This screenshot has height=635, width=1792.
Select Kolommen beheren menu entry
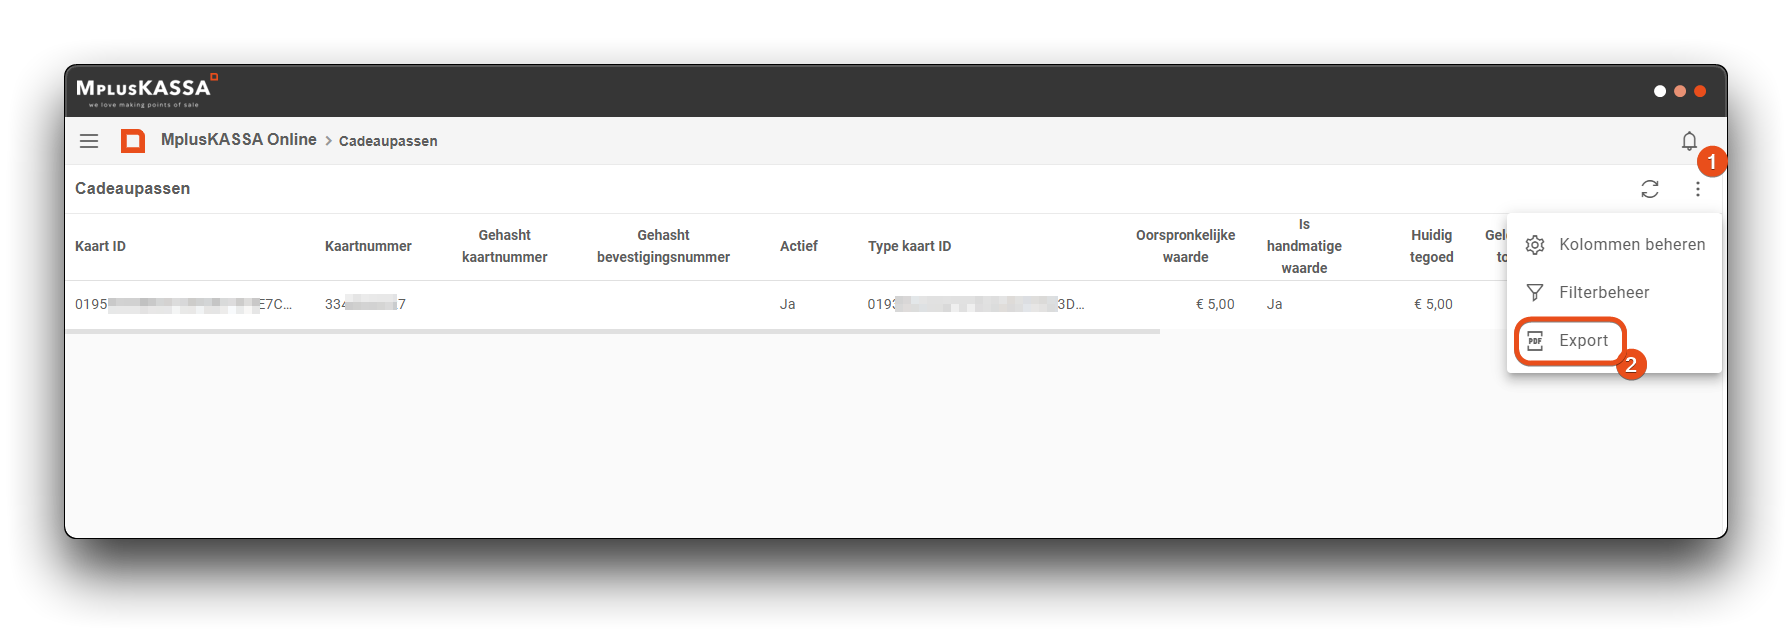click(x=1632, y=245)
